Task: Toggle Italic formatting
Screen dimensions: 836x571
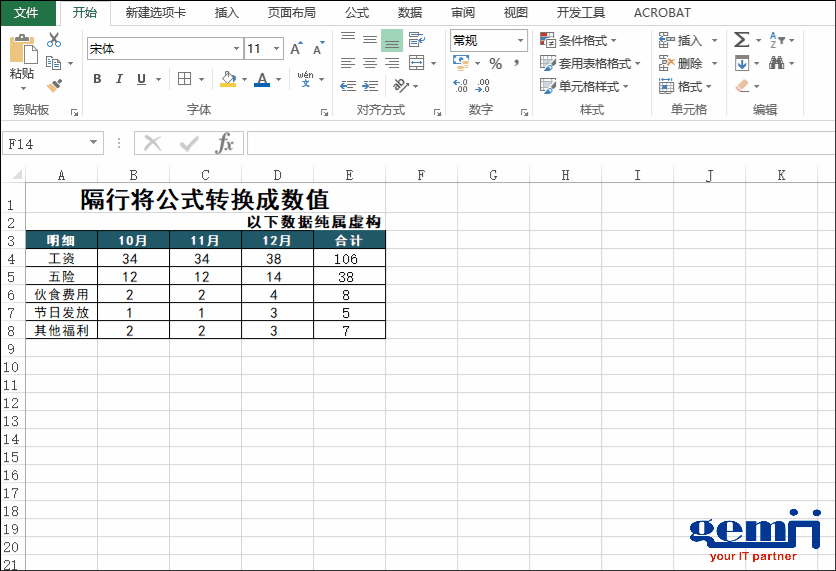Action: tap(119, 79)
